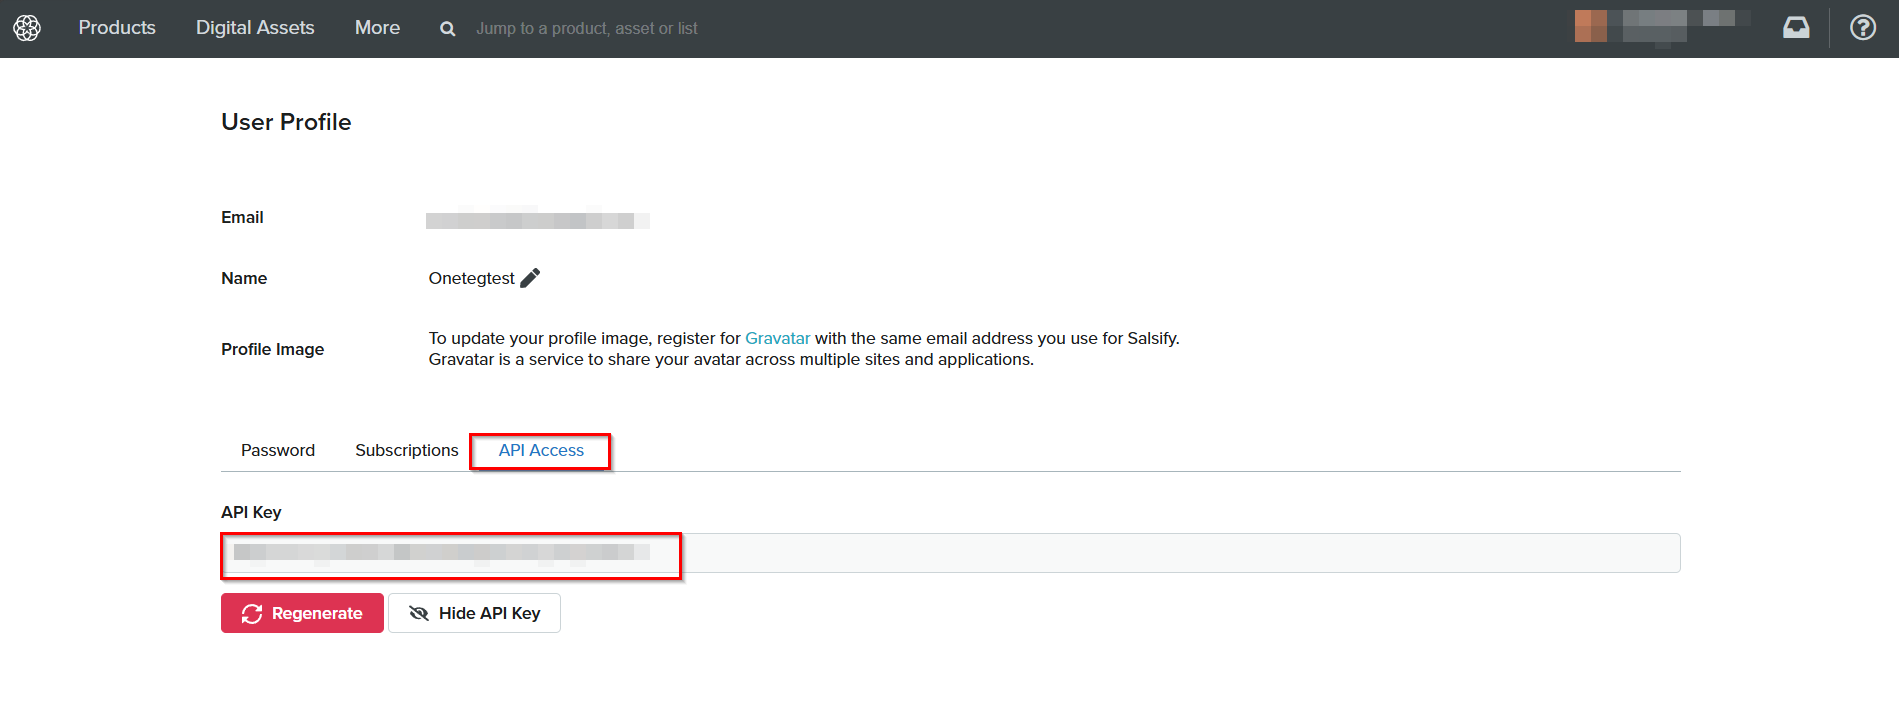Open the Products menu

tap(117, 28)
